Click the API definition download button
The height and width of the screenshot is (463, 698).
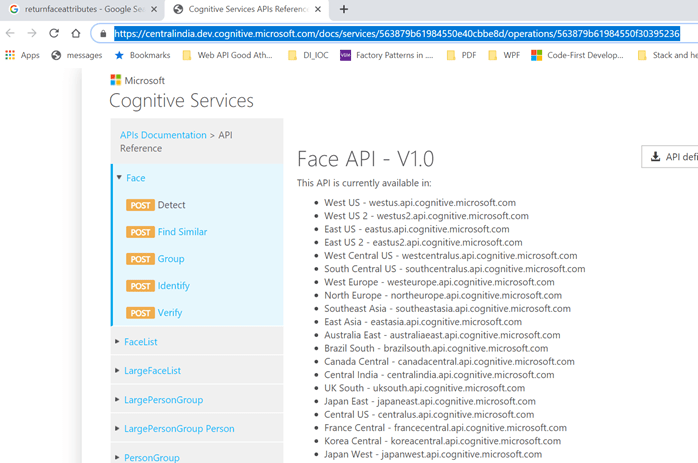pyautogui.click(x=671, y=157)
